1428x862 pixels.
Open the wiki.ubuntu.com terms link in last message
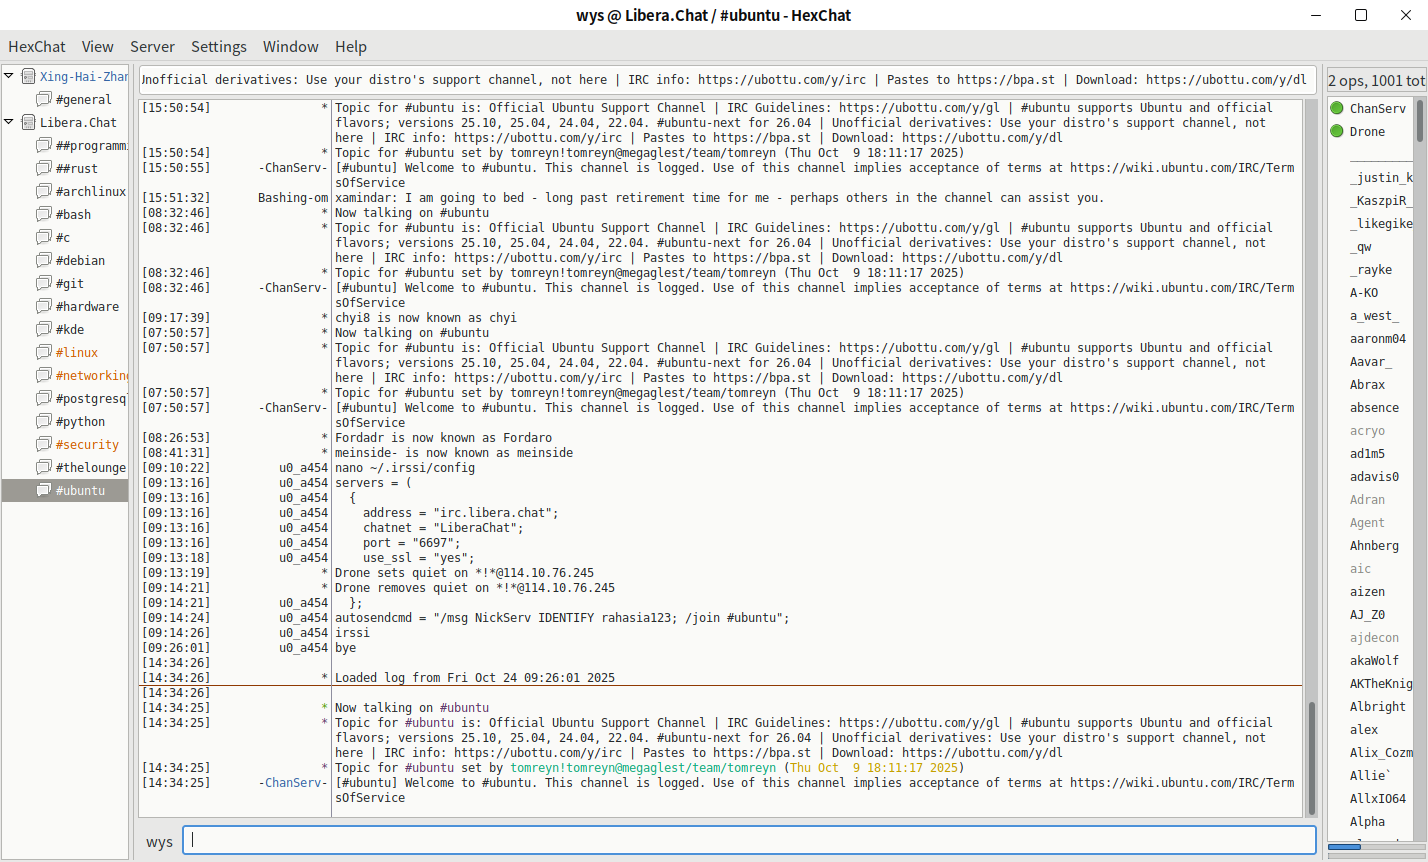click(1182, 783)
